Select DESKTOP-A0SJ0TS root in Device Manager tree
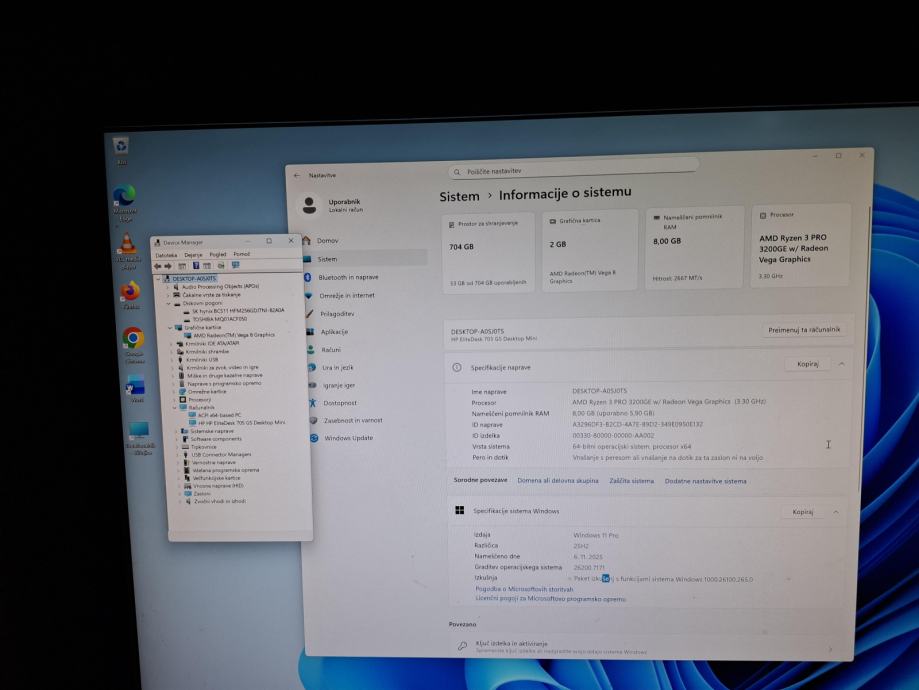The width and height of the screenshot is (919, 690). tap(194, 279)
